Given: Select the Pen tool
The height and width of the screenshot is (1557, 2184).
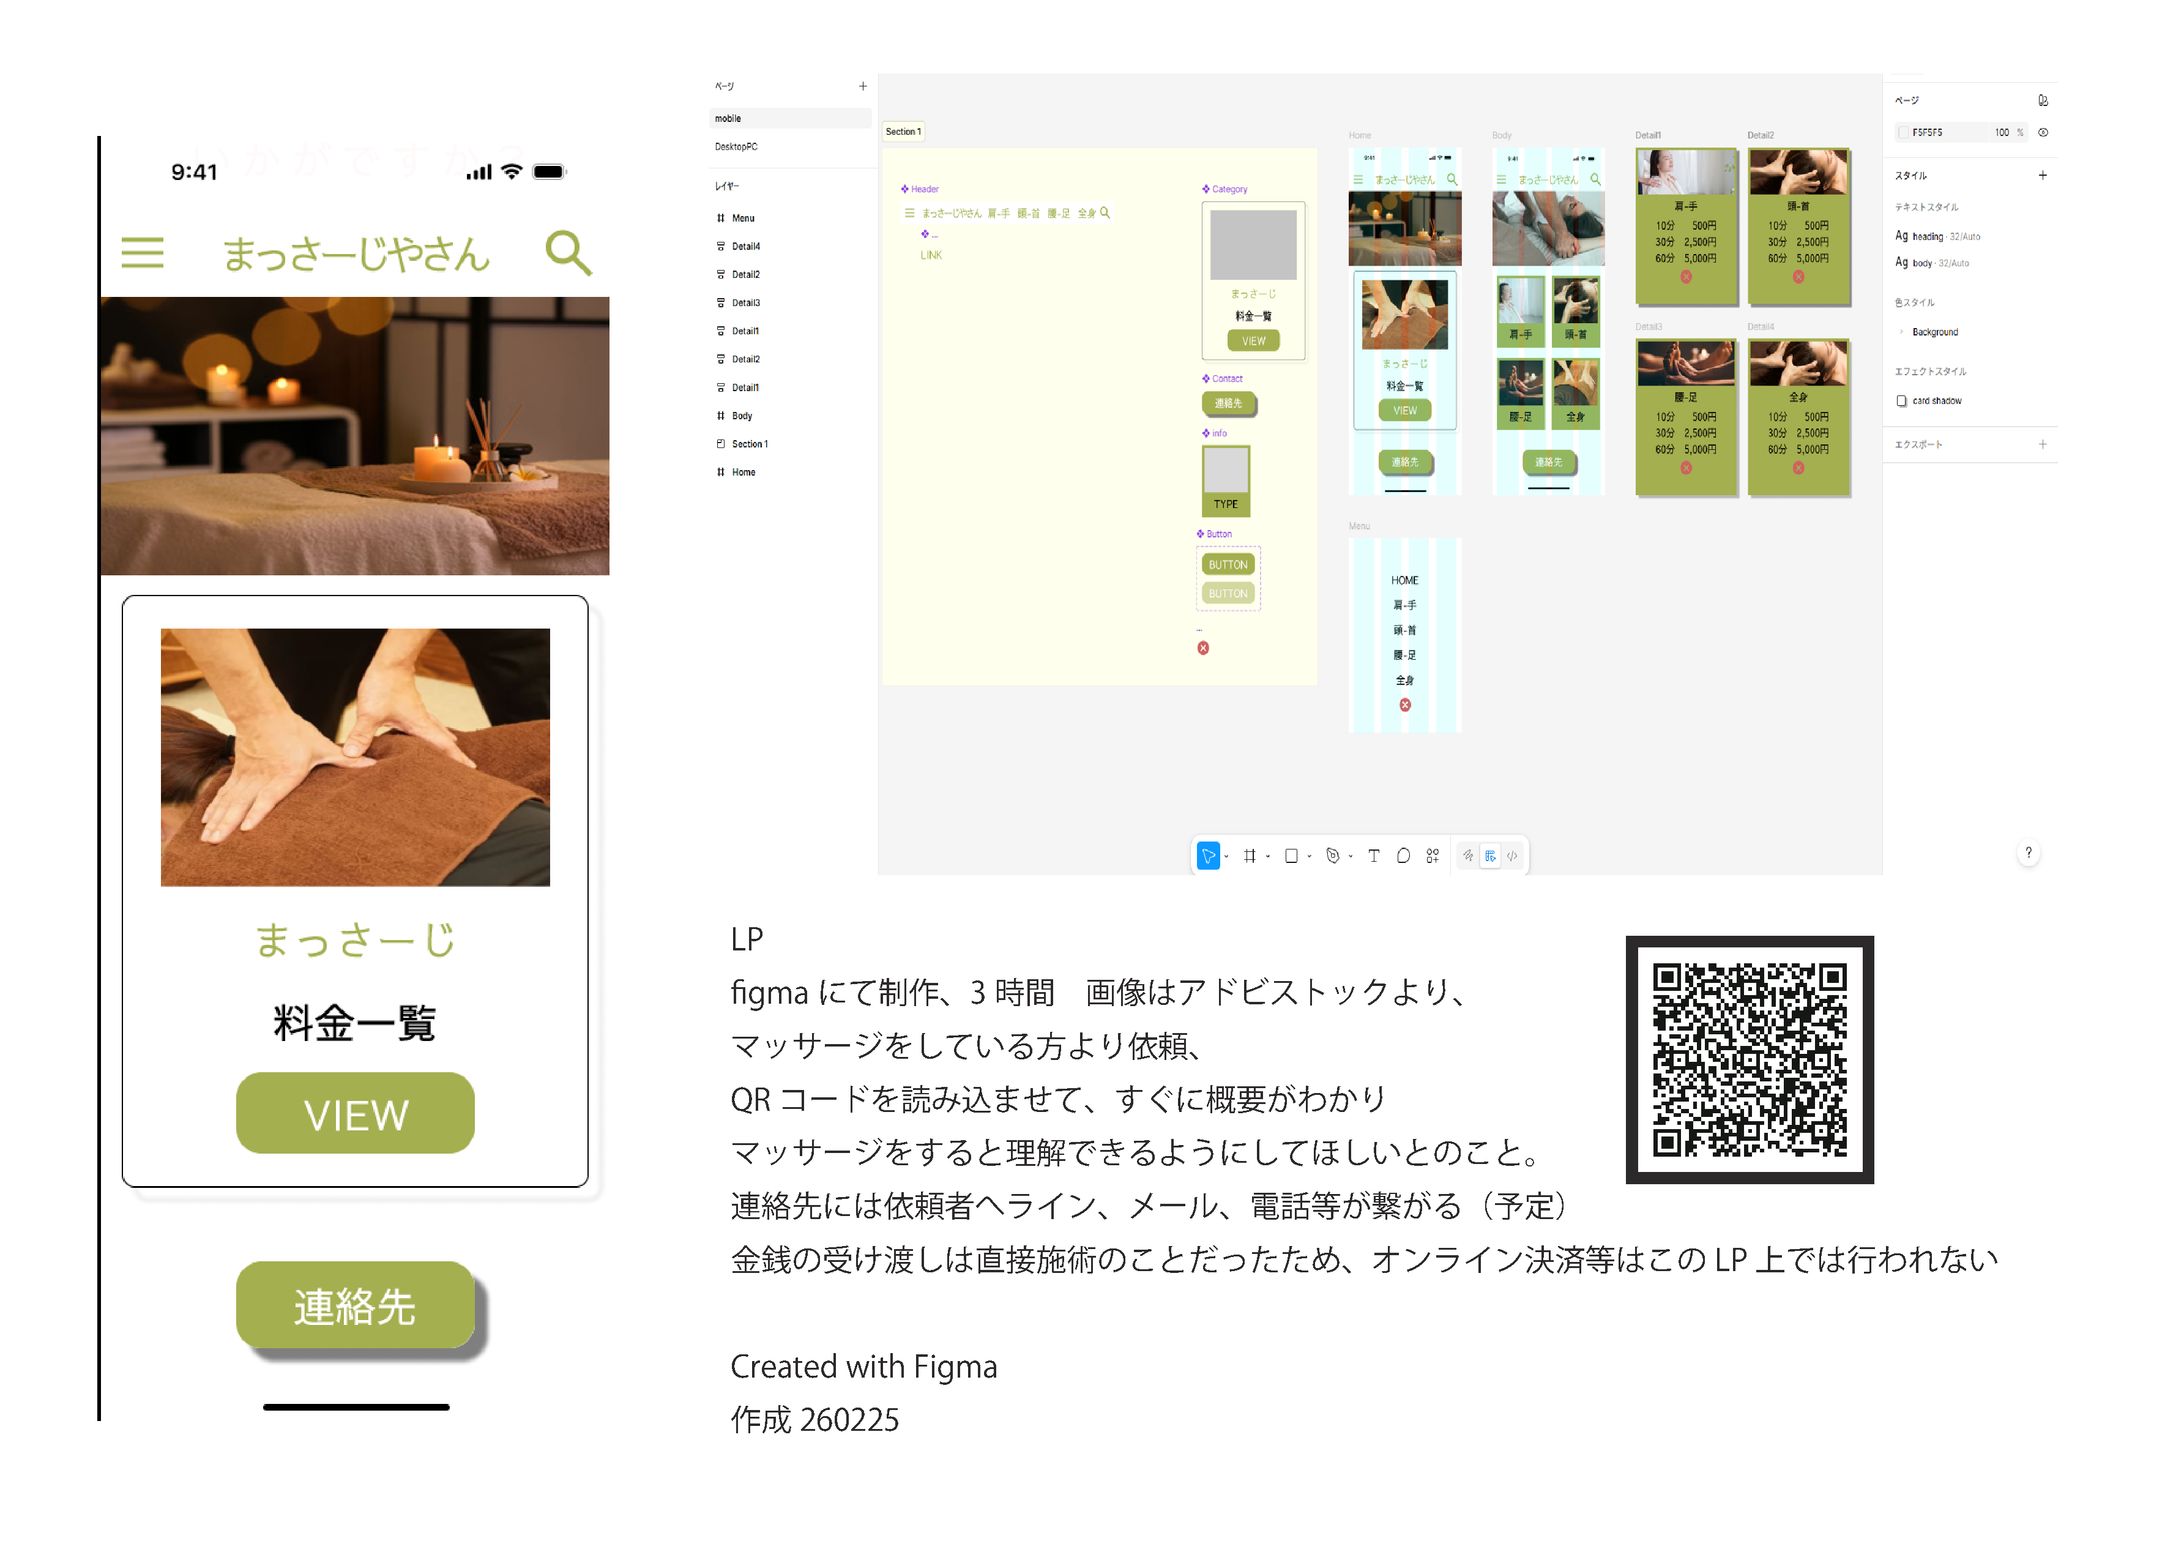Looking at the screenshot, I should point(1333,856).
